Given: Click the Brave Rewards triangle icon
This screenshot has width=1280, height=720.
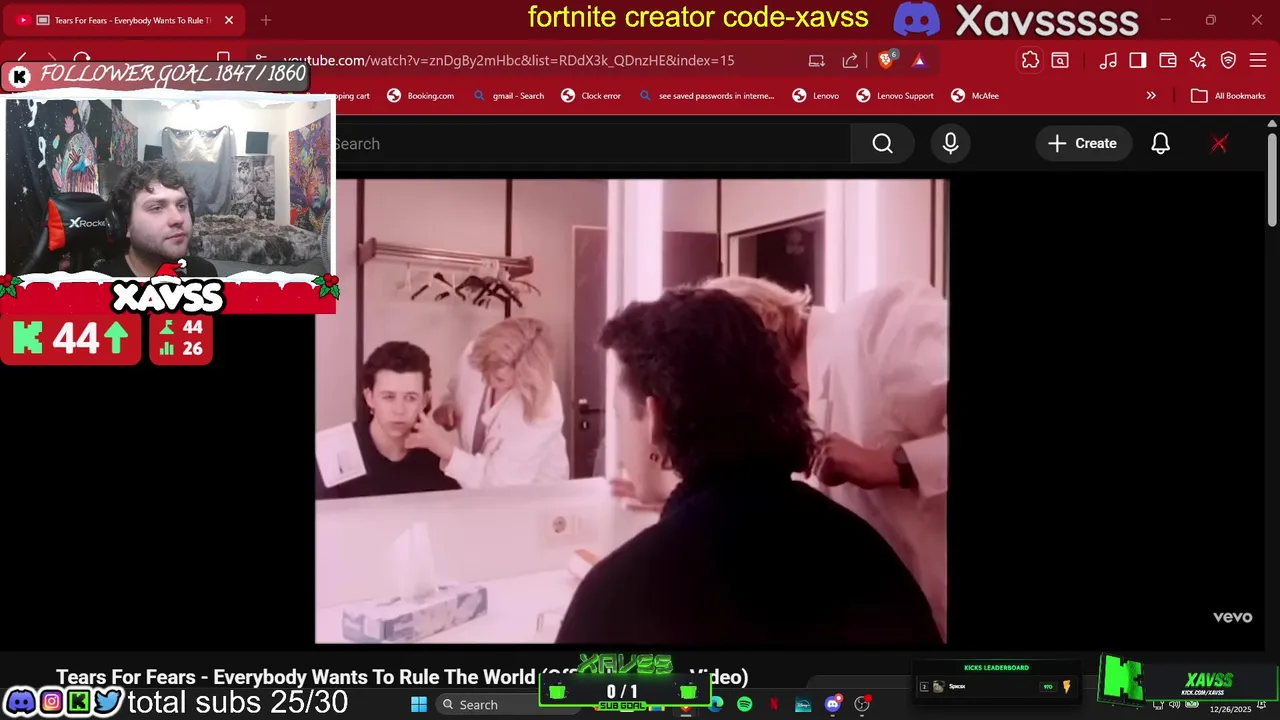Looking at the screenshot, I should click(x=919, y=60).
